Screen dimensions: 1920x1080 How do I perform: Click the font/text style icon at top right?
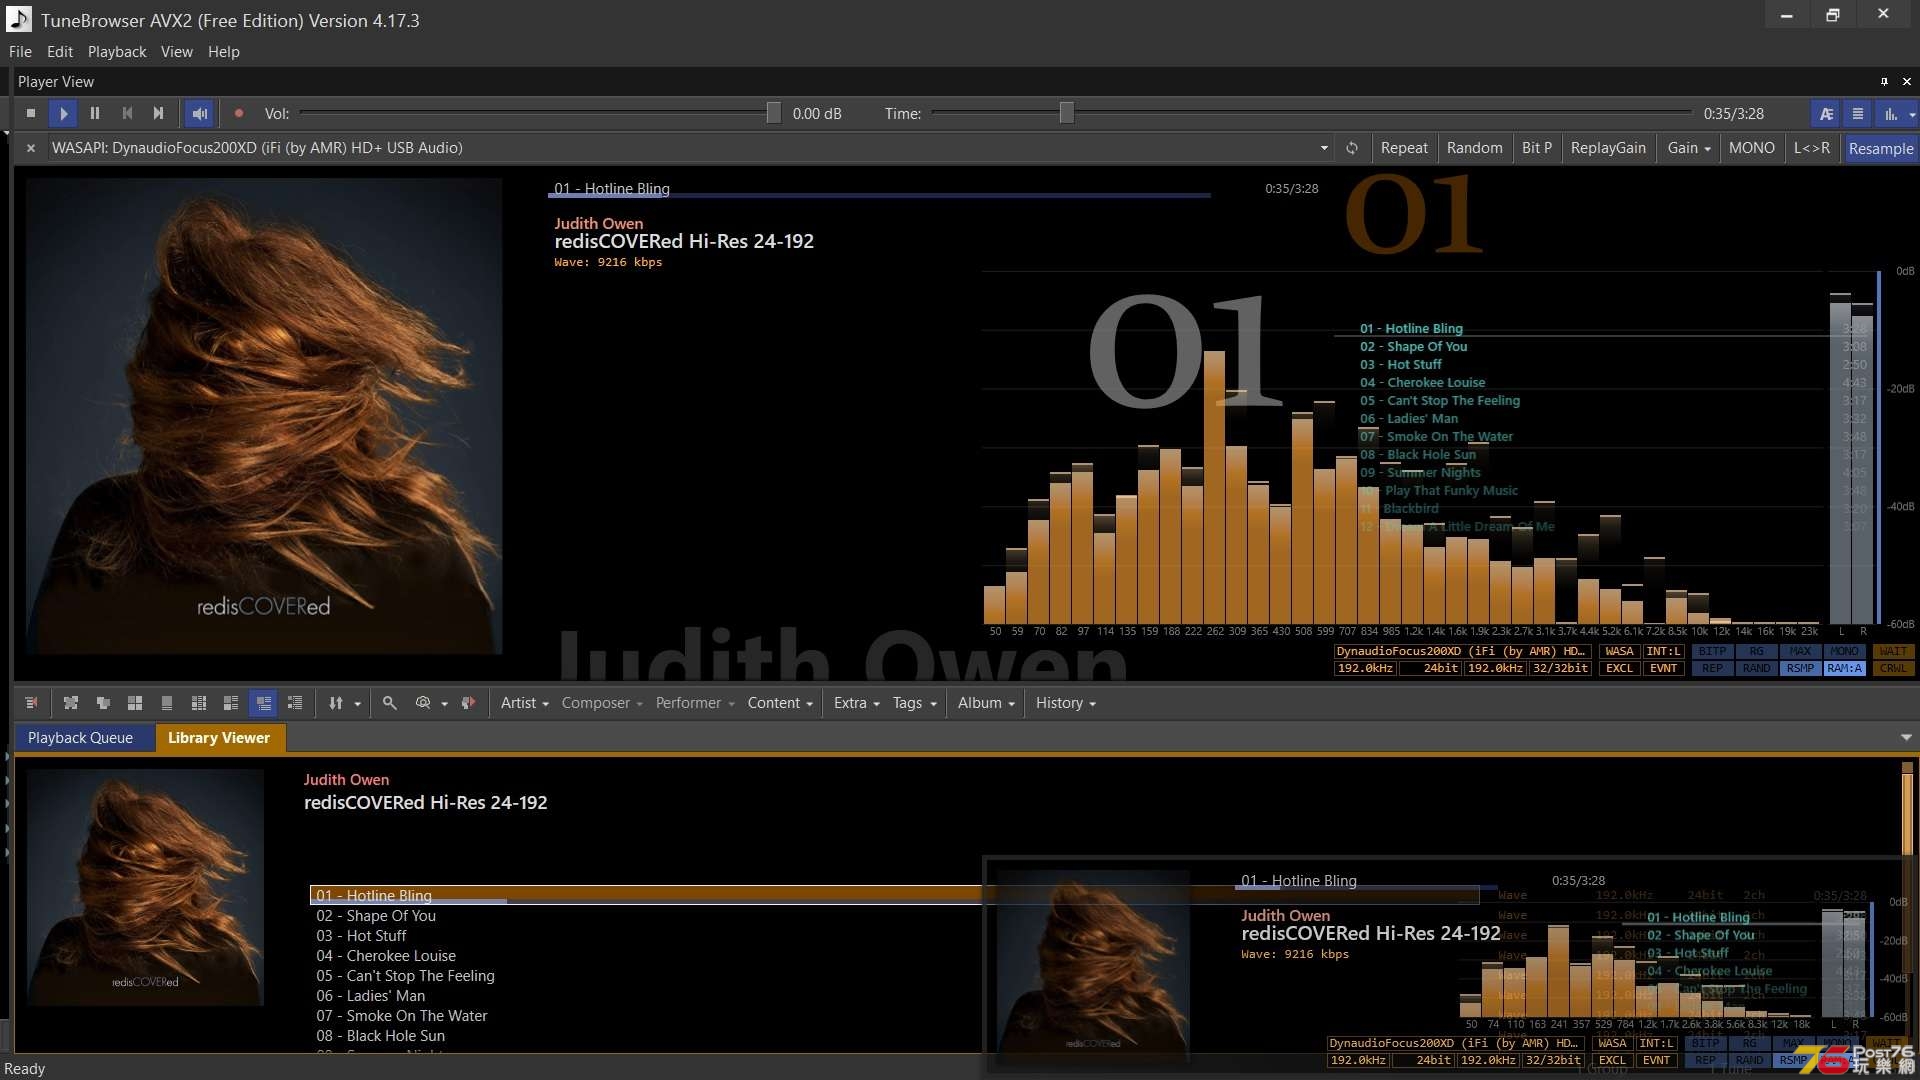[1826, 114]
